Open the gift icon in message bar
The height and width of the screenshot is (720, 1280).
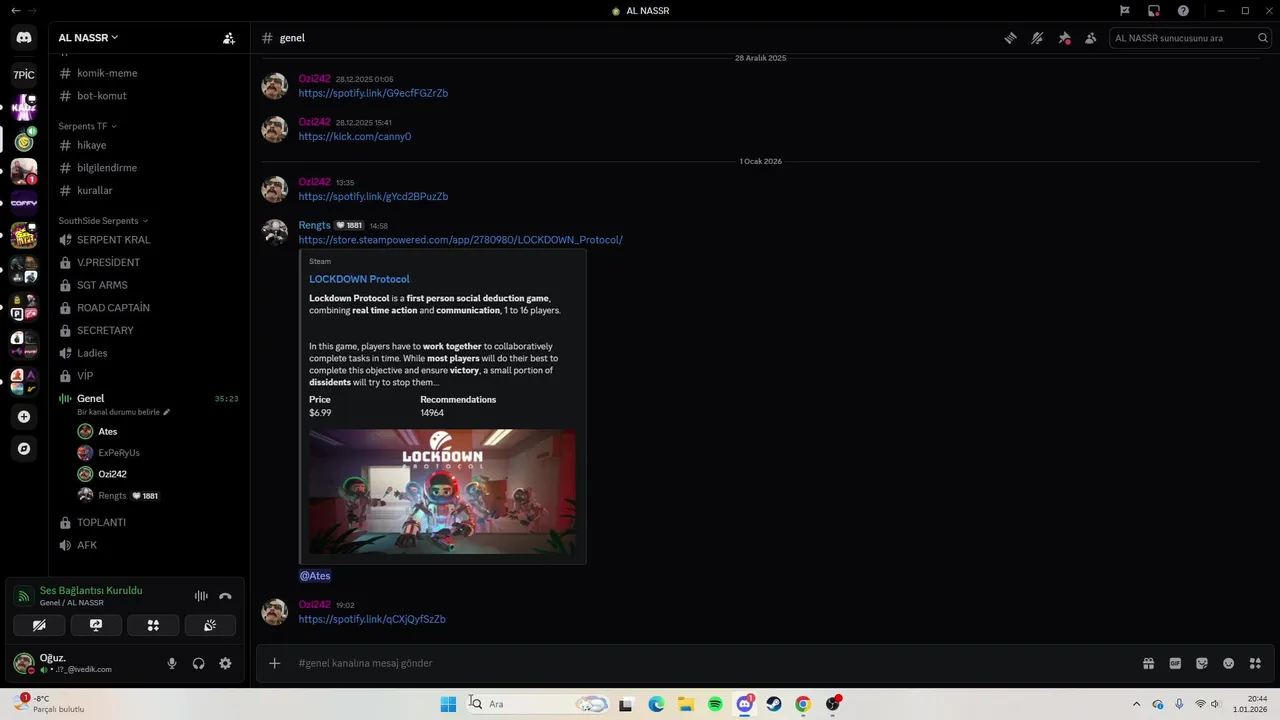1149,663
